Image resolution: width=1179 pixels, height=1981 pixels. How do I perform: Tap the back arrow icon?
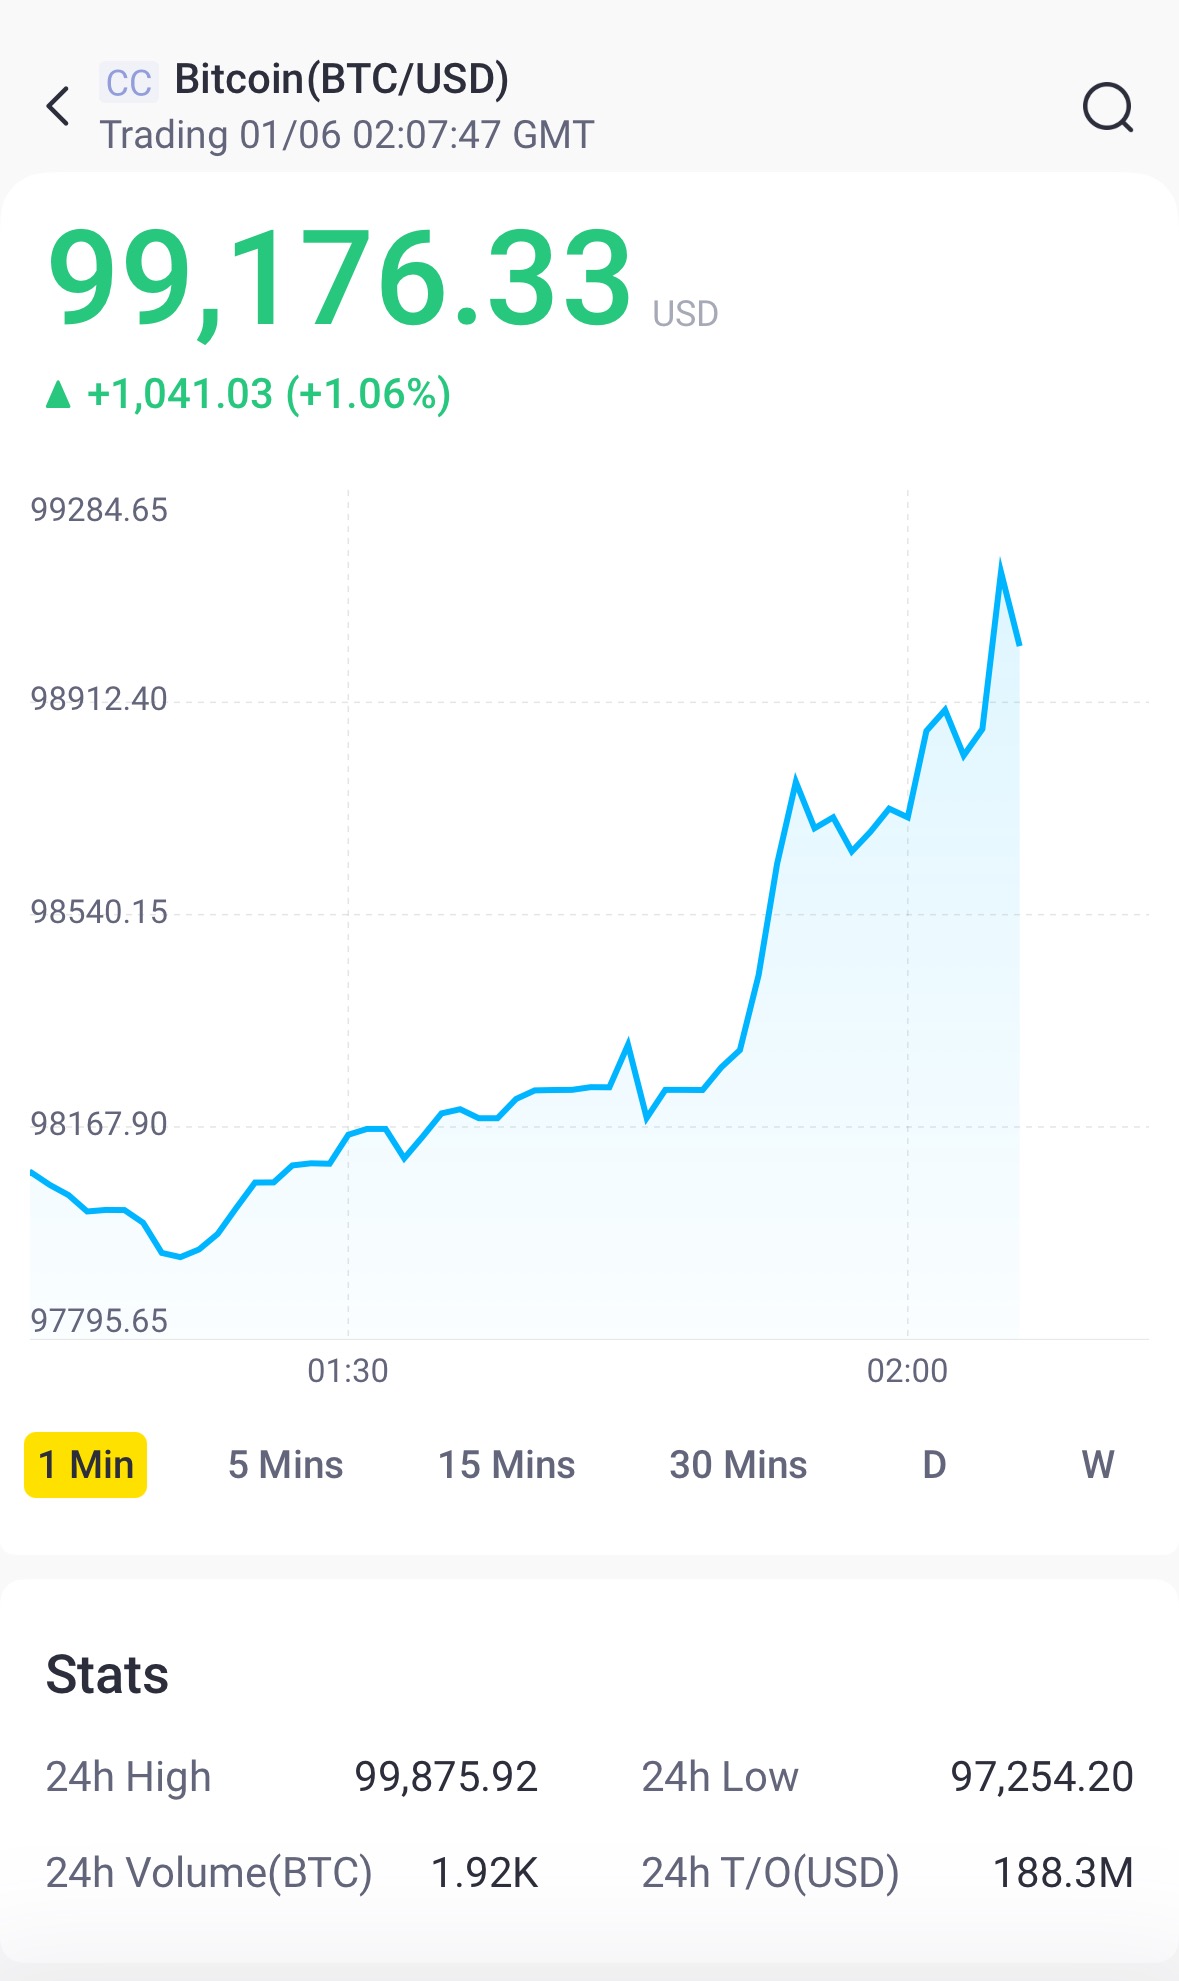coord(59,106)
